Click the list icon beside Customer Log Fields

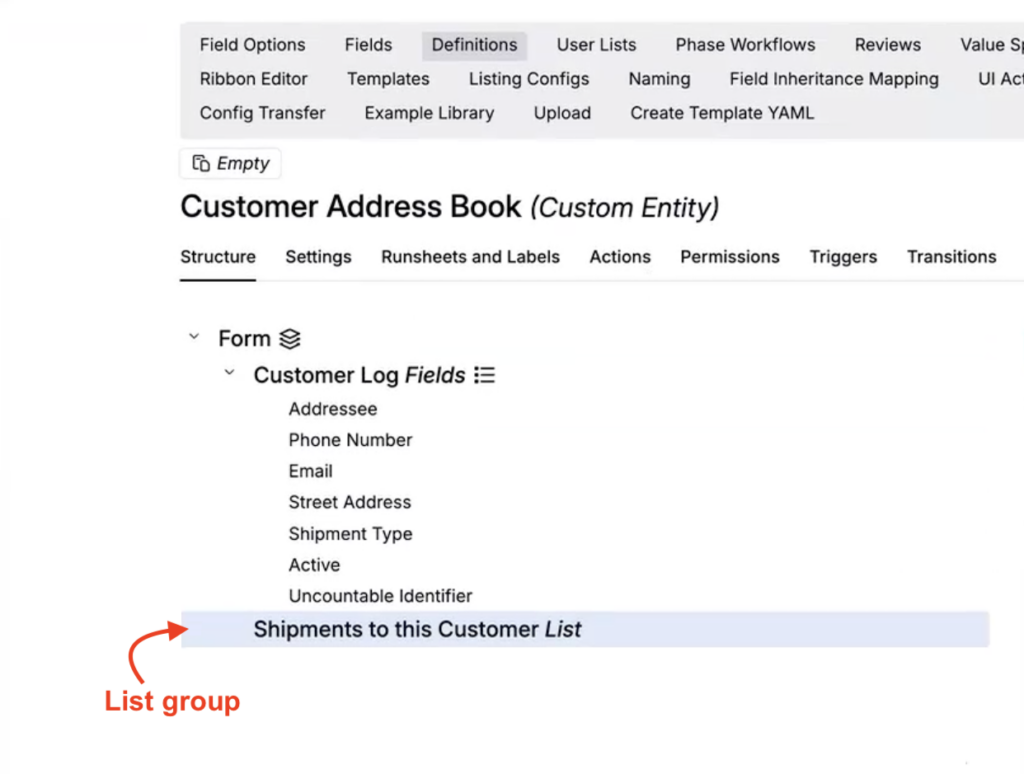485,375
